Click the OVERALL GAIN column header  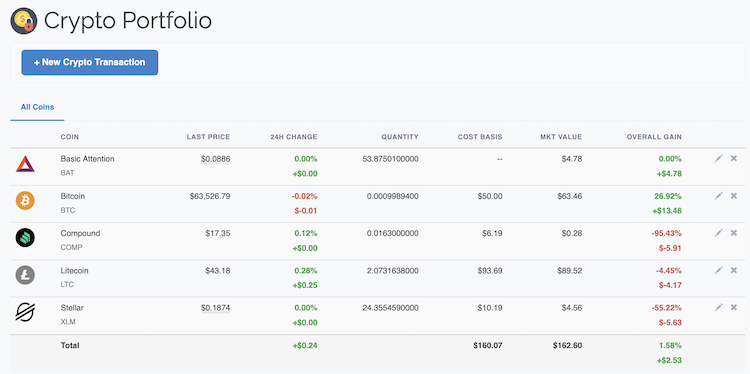click(654, 137)
